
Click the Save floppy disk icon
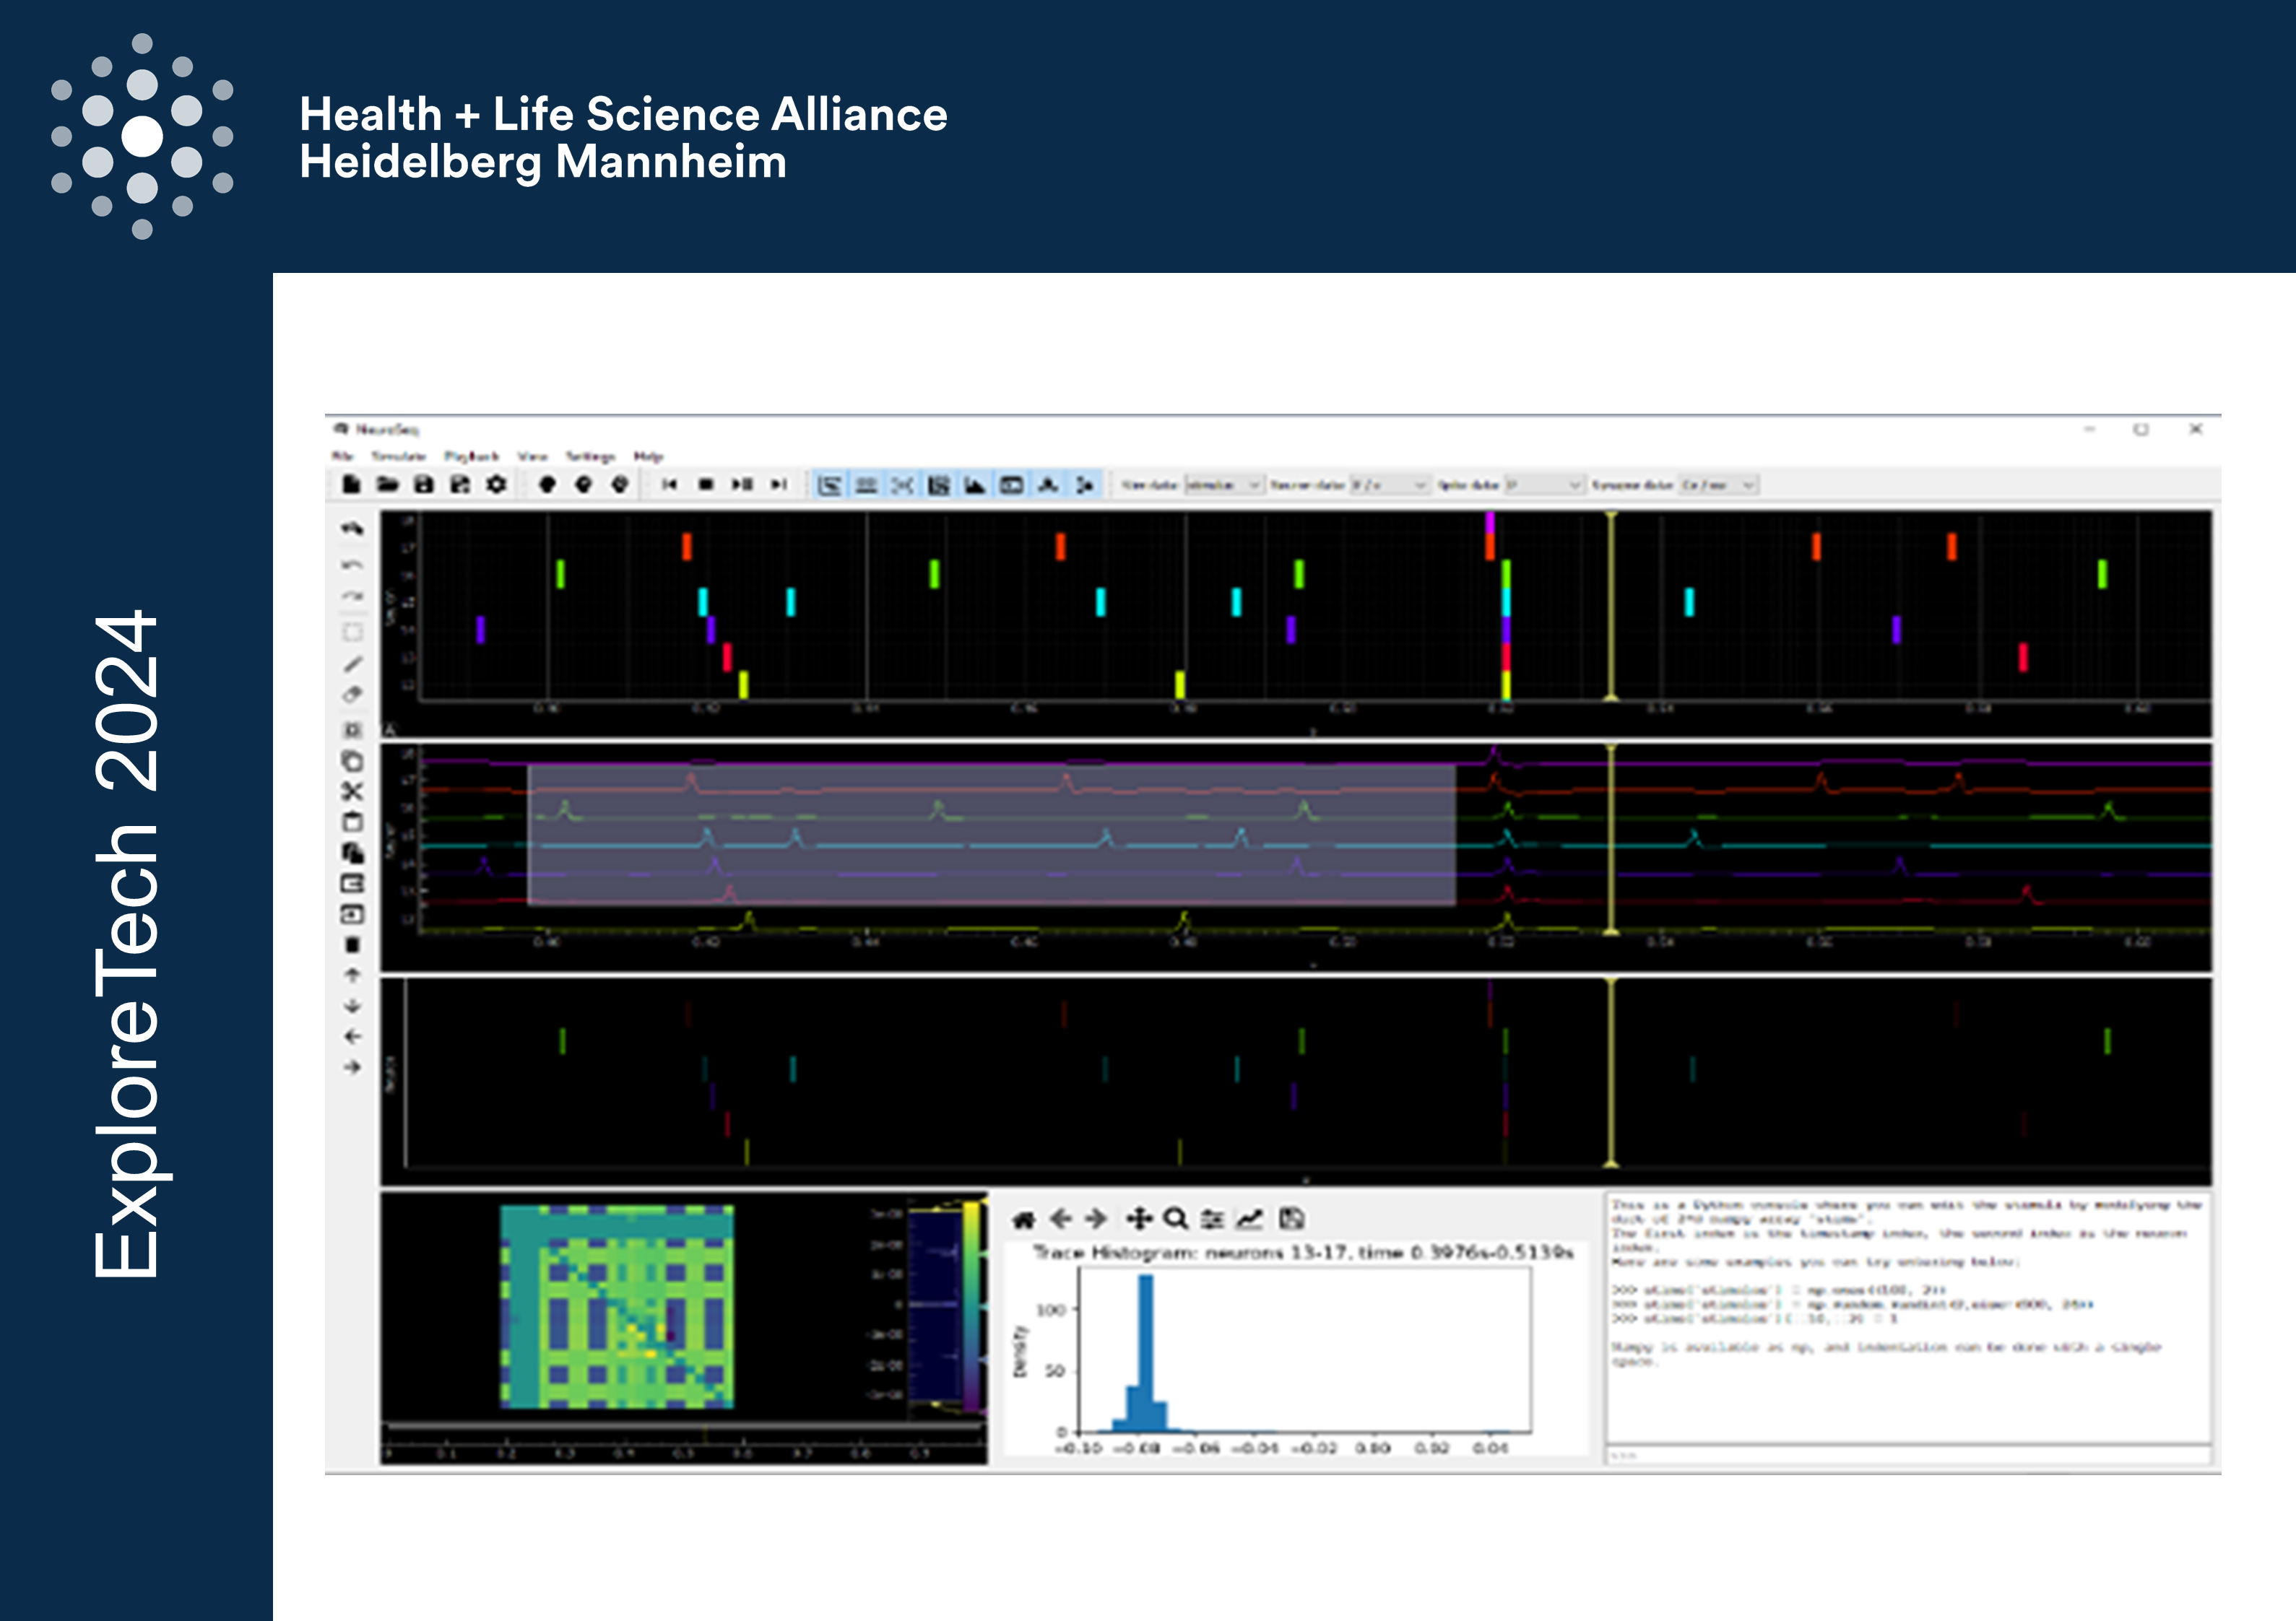[424, 485]
